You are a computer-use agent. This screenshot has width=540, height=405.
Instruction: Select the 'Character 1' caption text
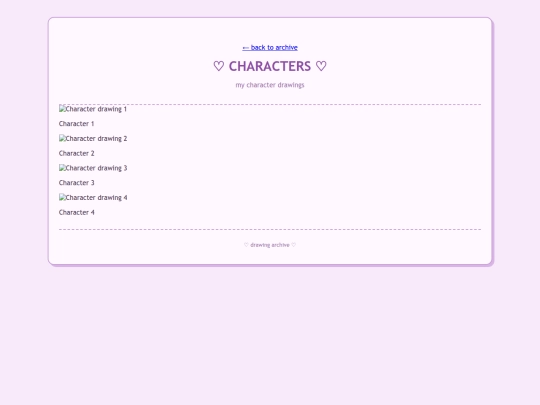click(x=76, y=124)
